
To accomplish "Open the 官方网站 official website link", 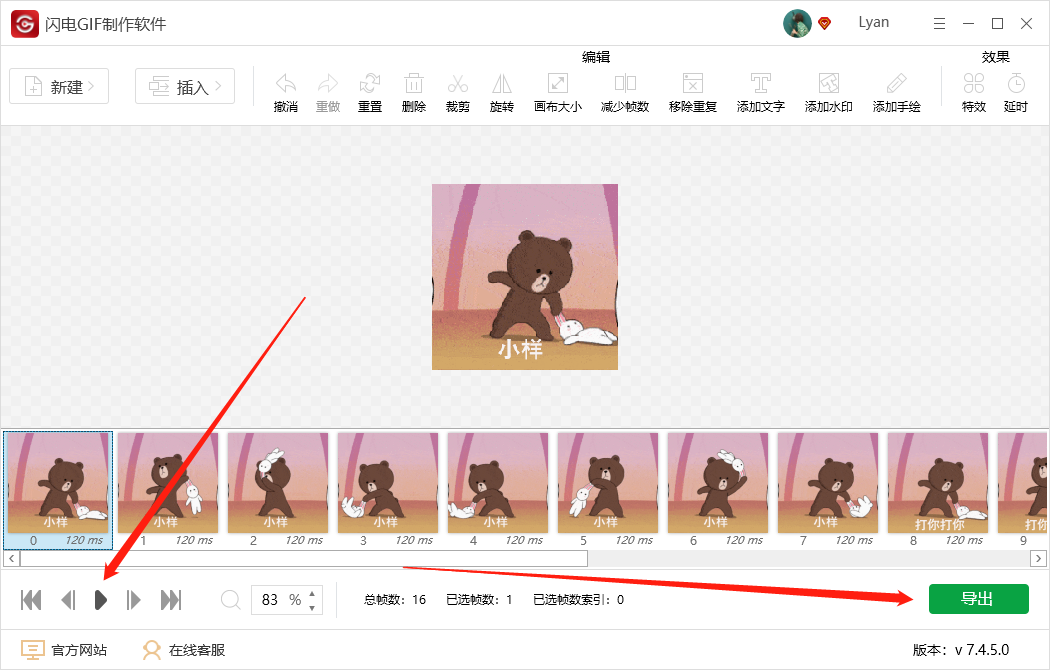I will point(64,650).
